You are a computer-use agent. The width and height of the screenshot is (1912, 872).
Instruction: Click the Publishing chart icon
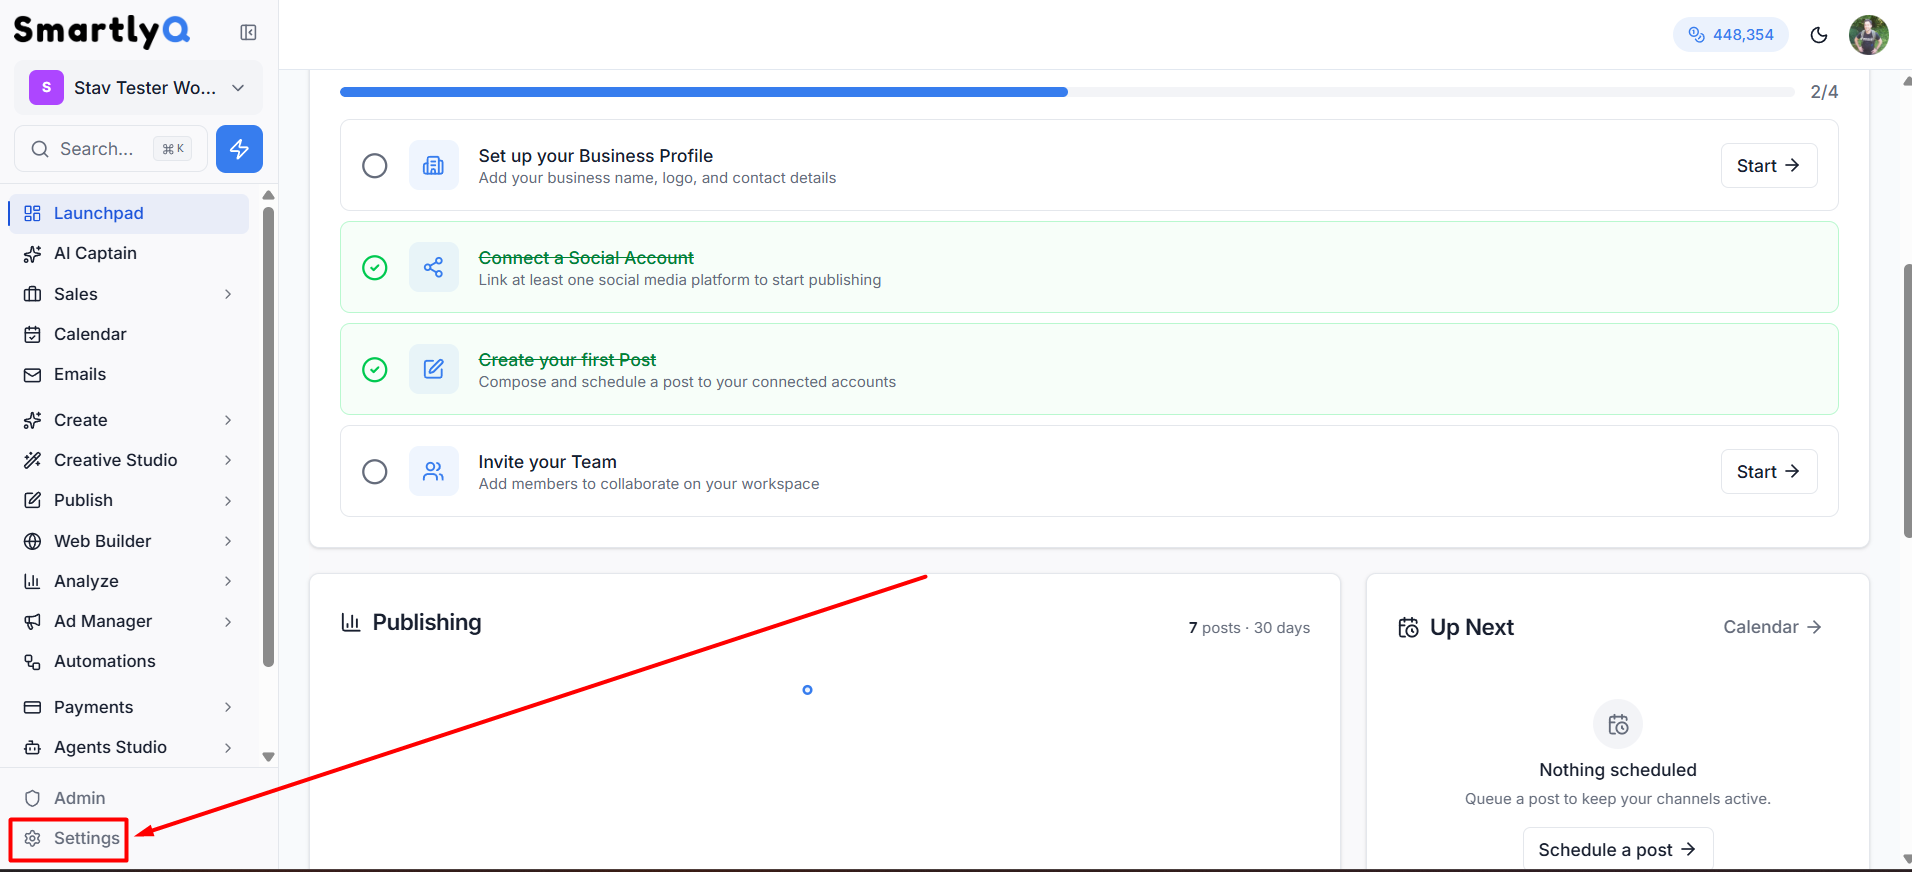click(x=351, y=623)
